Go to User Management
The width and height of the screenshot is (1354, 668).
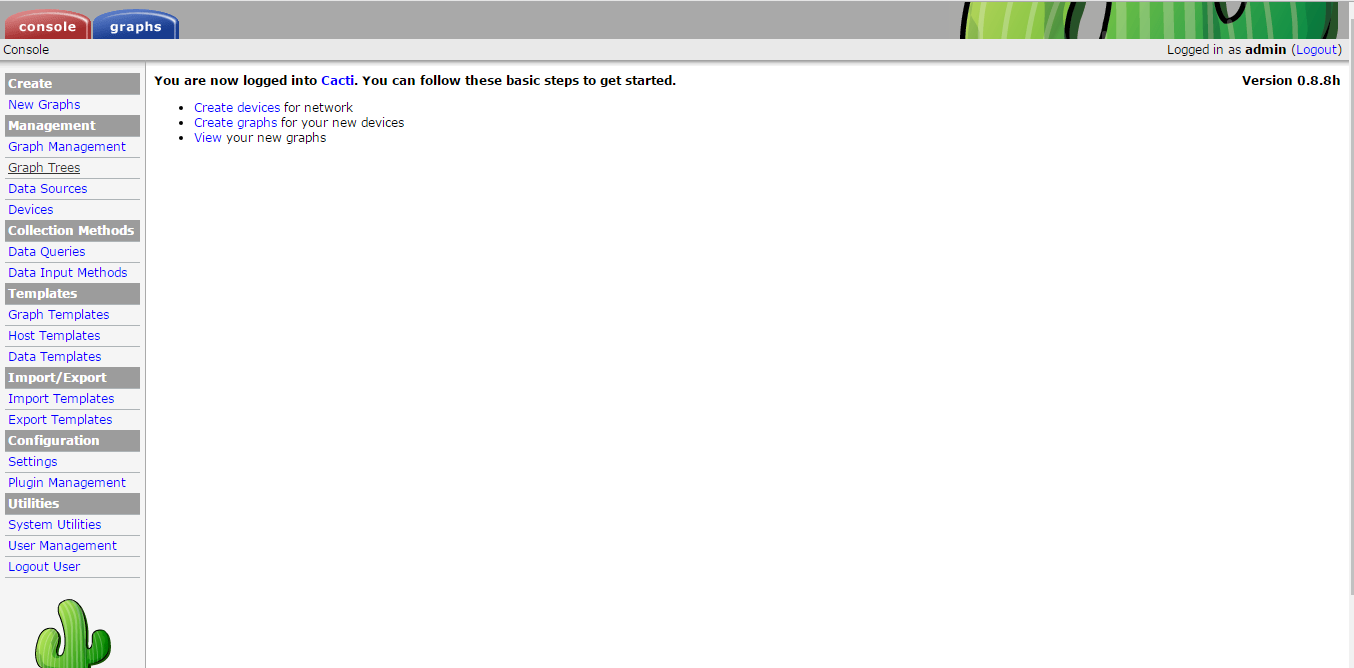point(62,546)
